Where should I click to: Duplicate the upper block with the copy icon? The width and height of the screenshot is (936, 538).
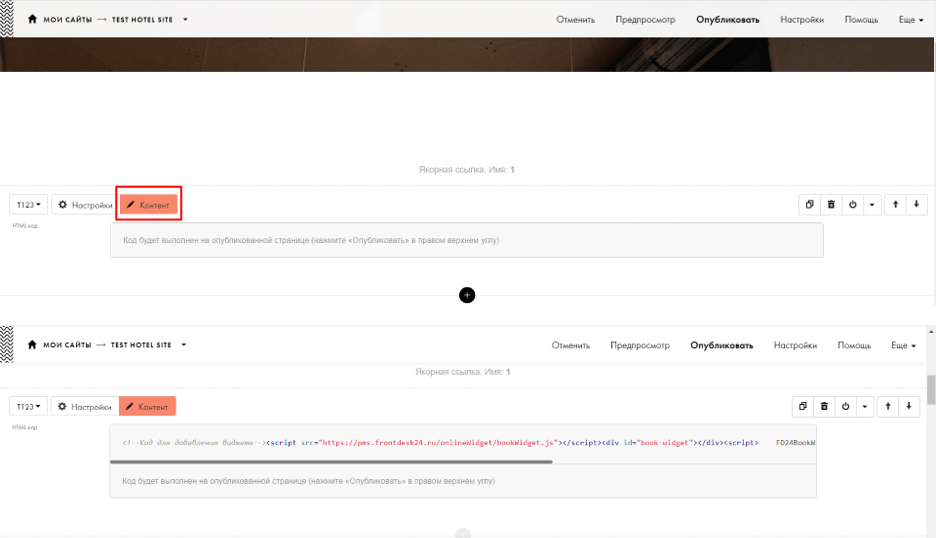point(809,204)
